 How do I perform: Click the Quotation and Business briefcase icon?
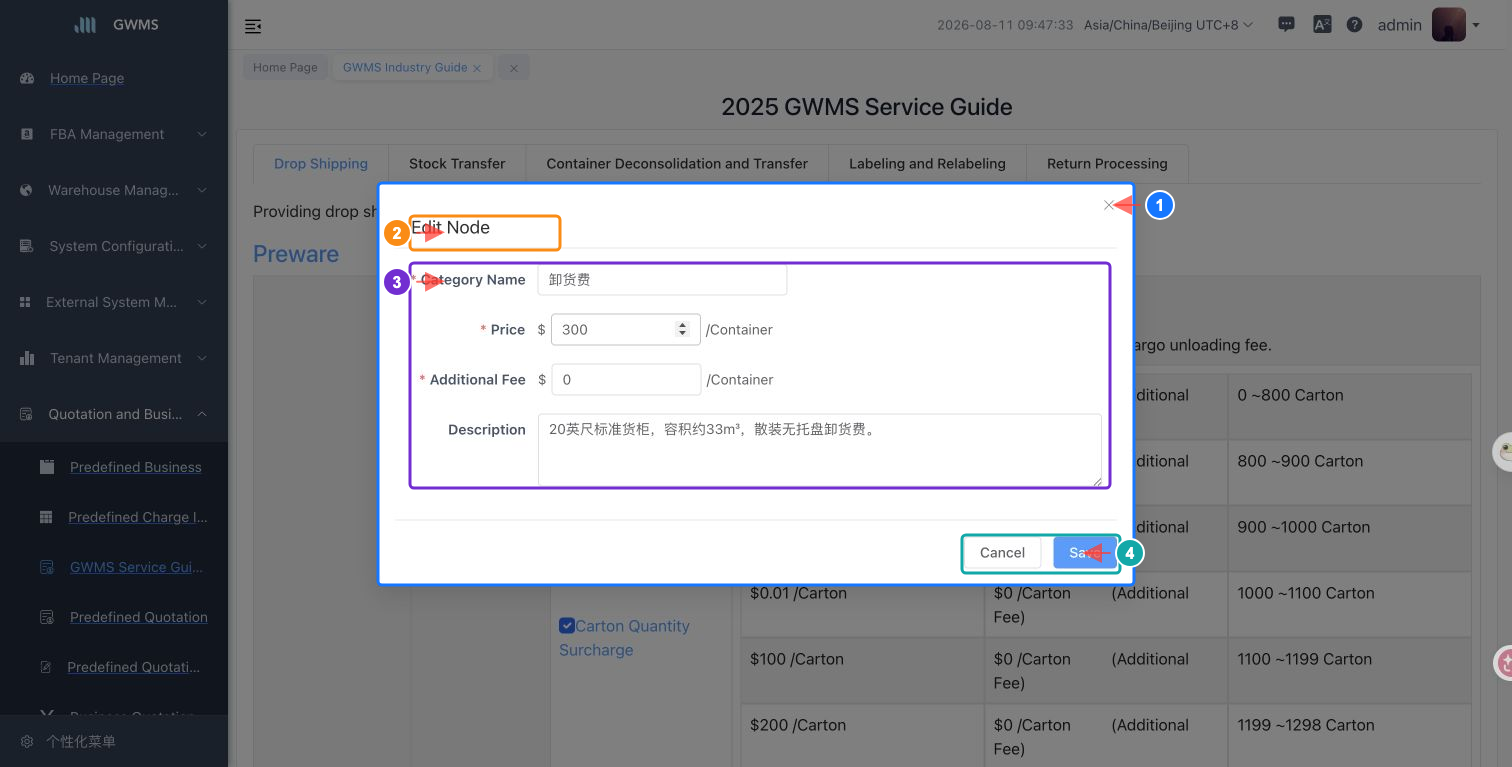(x=27, y=414)
